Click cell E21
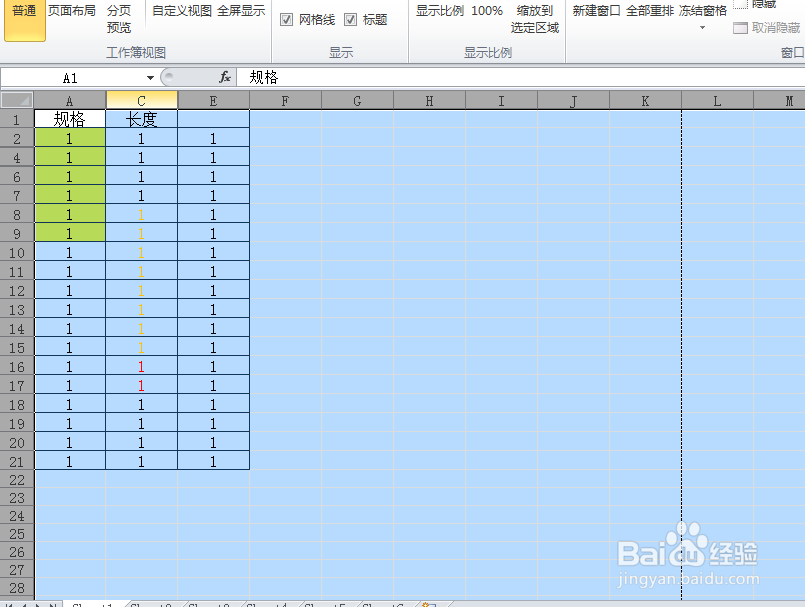This screenshot has width=805, height=607. click(214, 462)
